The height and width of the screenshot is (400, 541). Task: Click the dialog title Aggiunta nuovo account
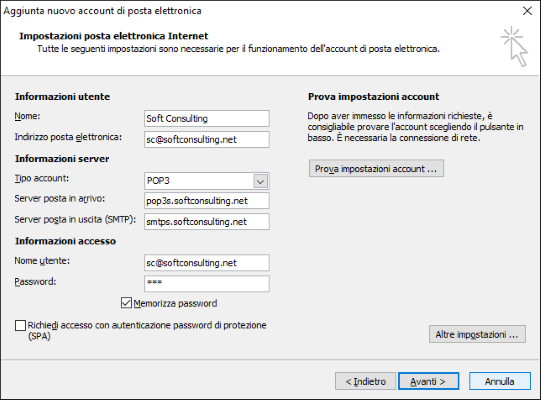[102, 11]
